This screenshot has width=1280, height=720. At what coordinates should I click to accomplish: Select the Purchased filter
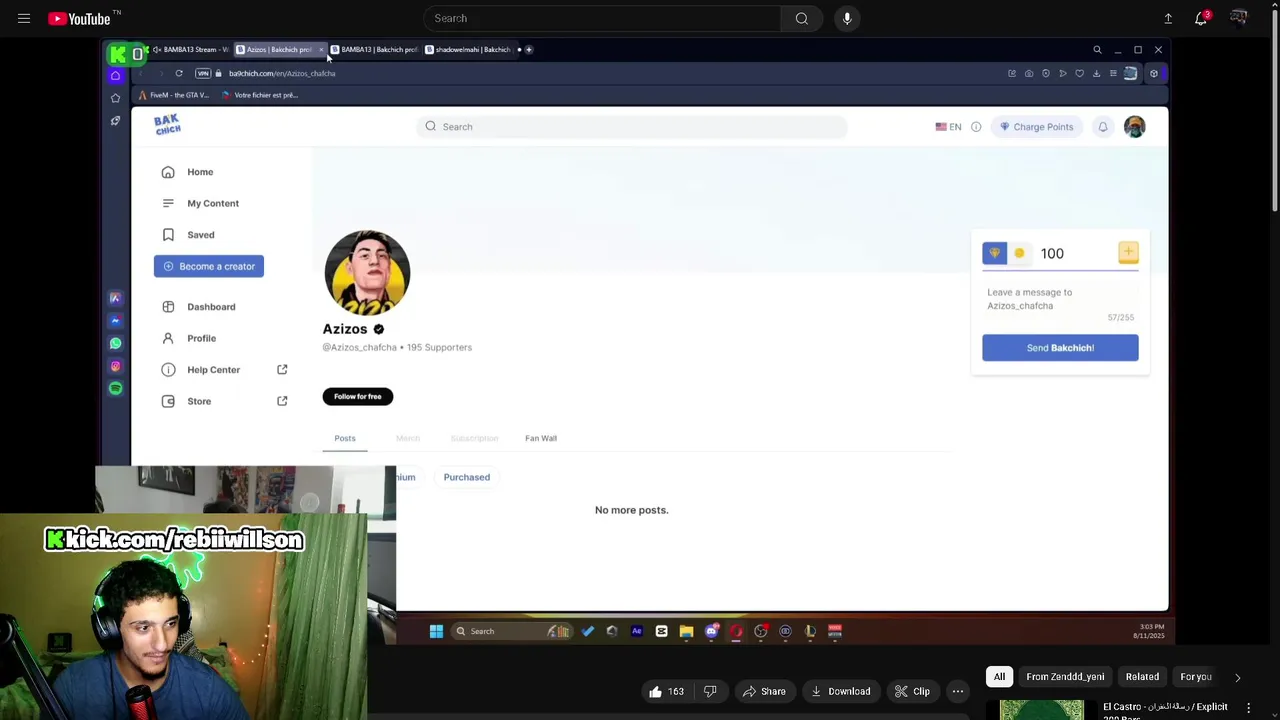click(467, 477)
